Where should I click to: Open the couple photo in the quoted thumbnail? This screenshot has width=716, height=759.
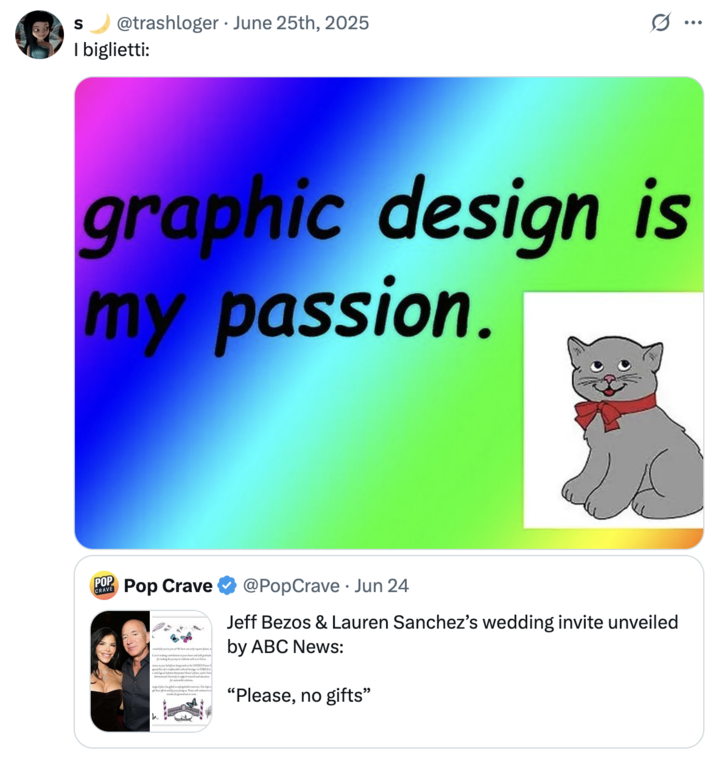pos(120,672)
